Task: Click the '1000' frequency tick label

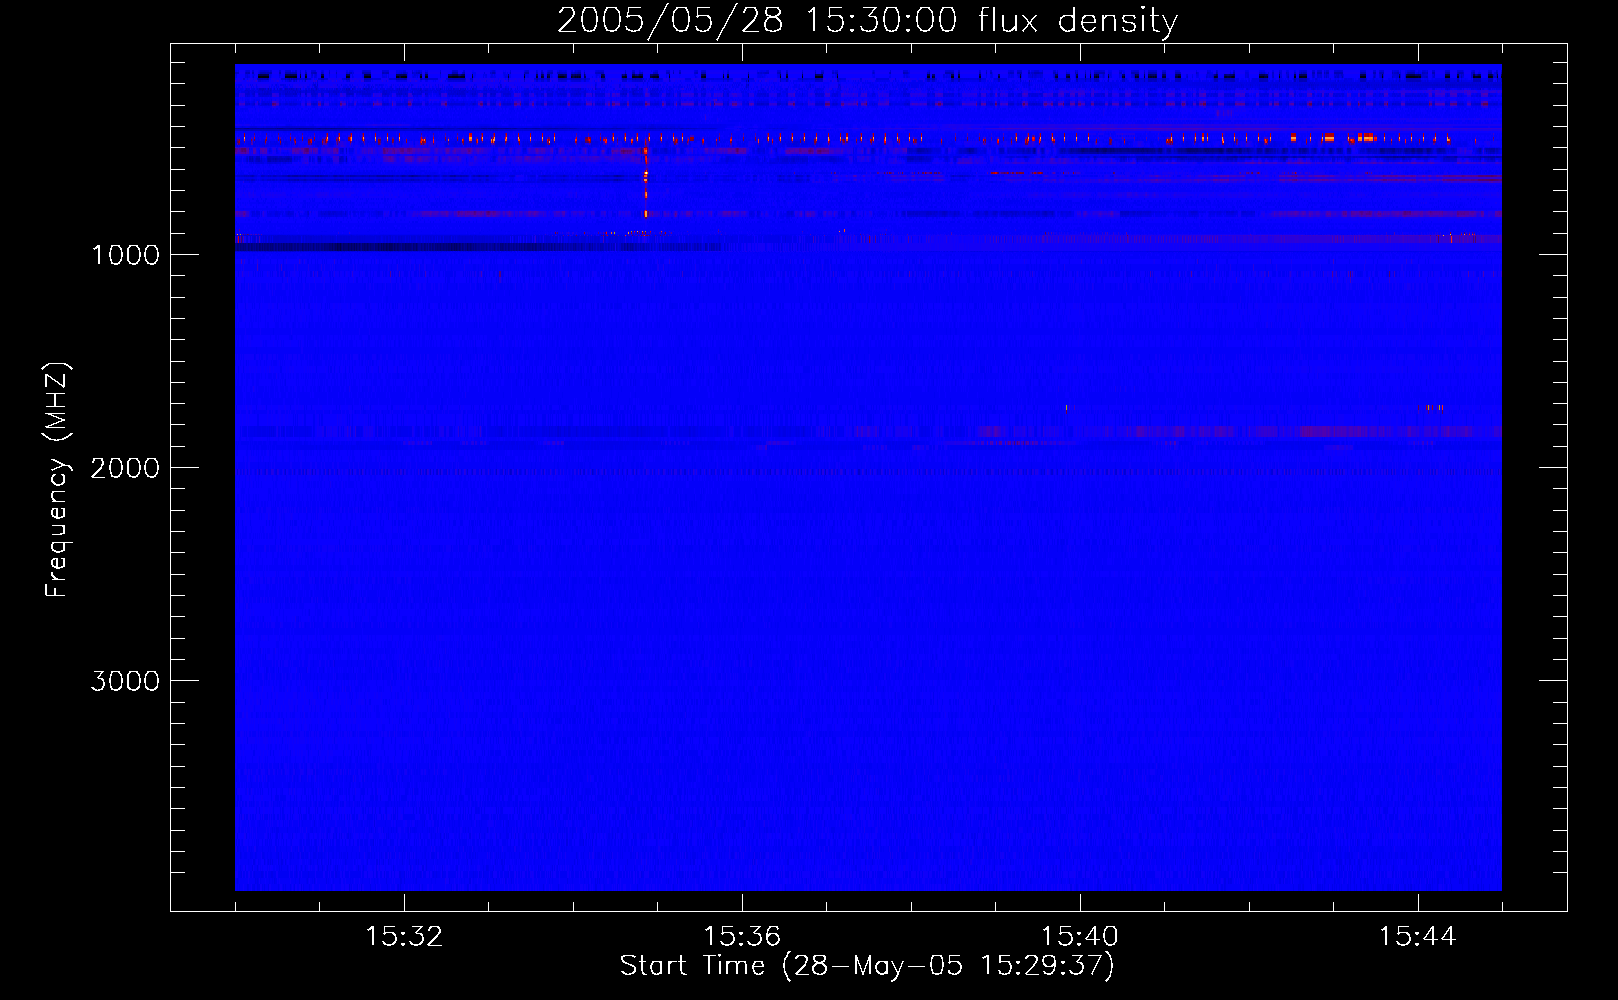Action: [x=125, y=255]
